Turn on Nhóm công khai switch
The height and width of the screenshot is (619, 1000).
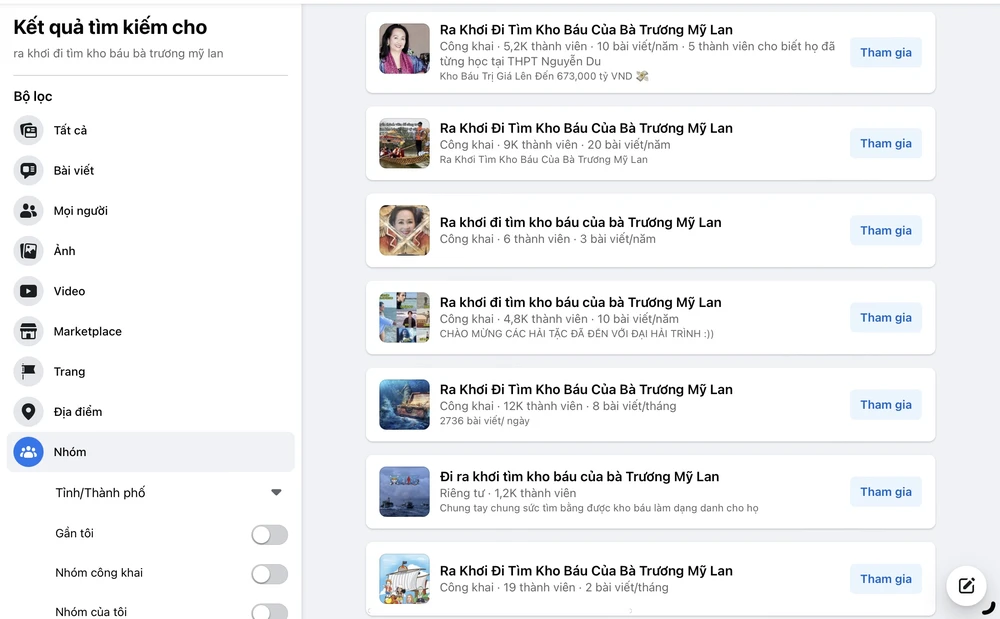(269, 574)
